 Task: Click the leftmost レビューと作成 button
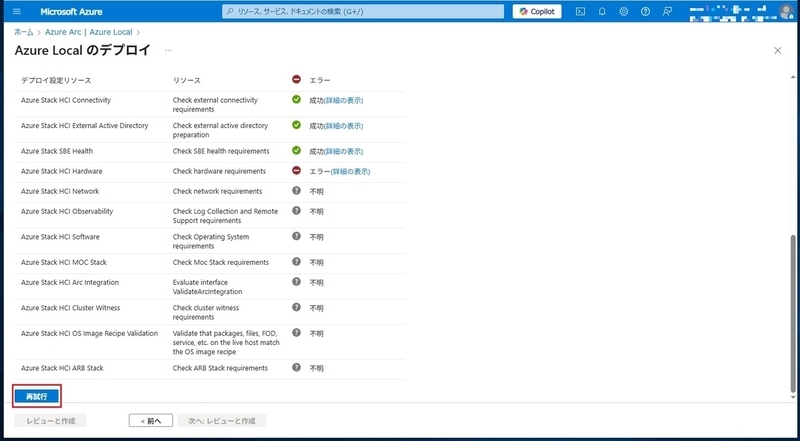pos(51,421)
